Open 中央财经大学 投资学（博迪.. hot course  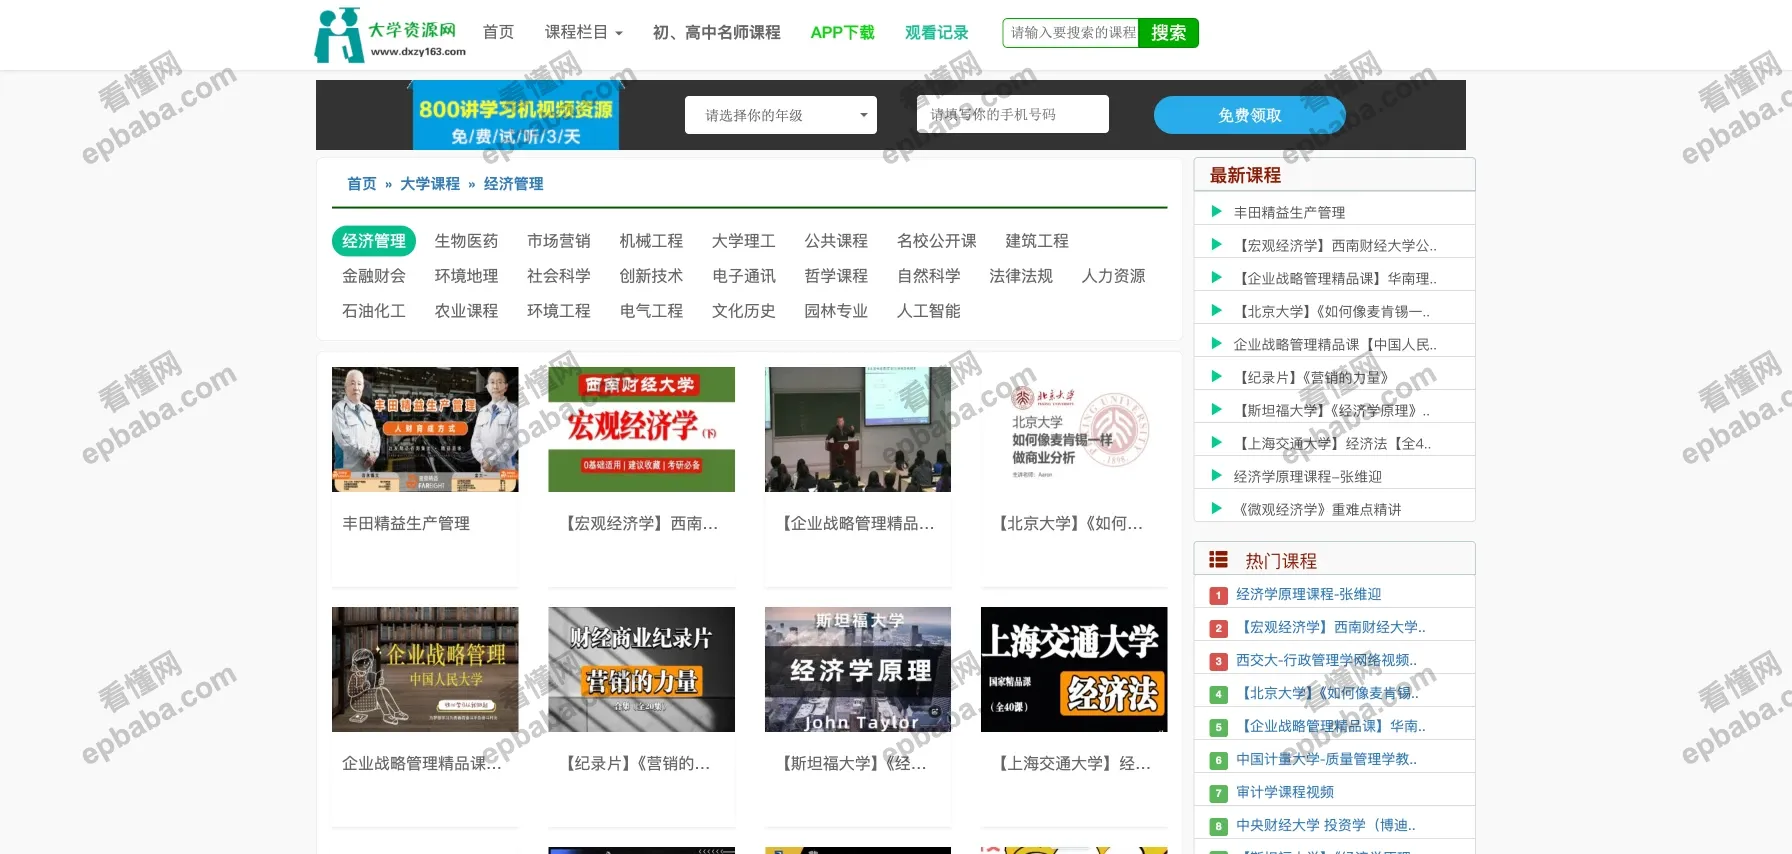1325,825
